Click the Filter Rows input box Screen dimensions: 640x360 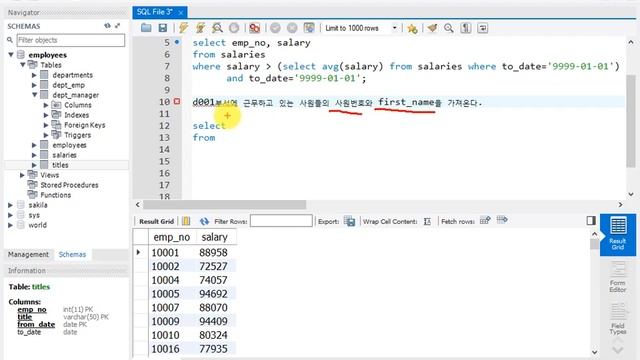tap(281, 221)
